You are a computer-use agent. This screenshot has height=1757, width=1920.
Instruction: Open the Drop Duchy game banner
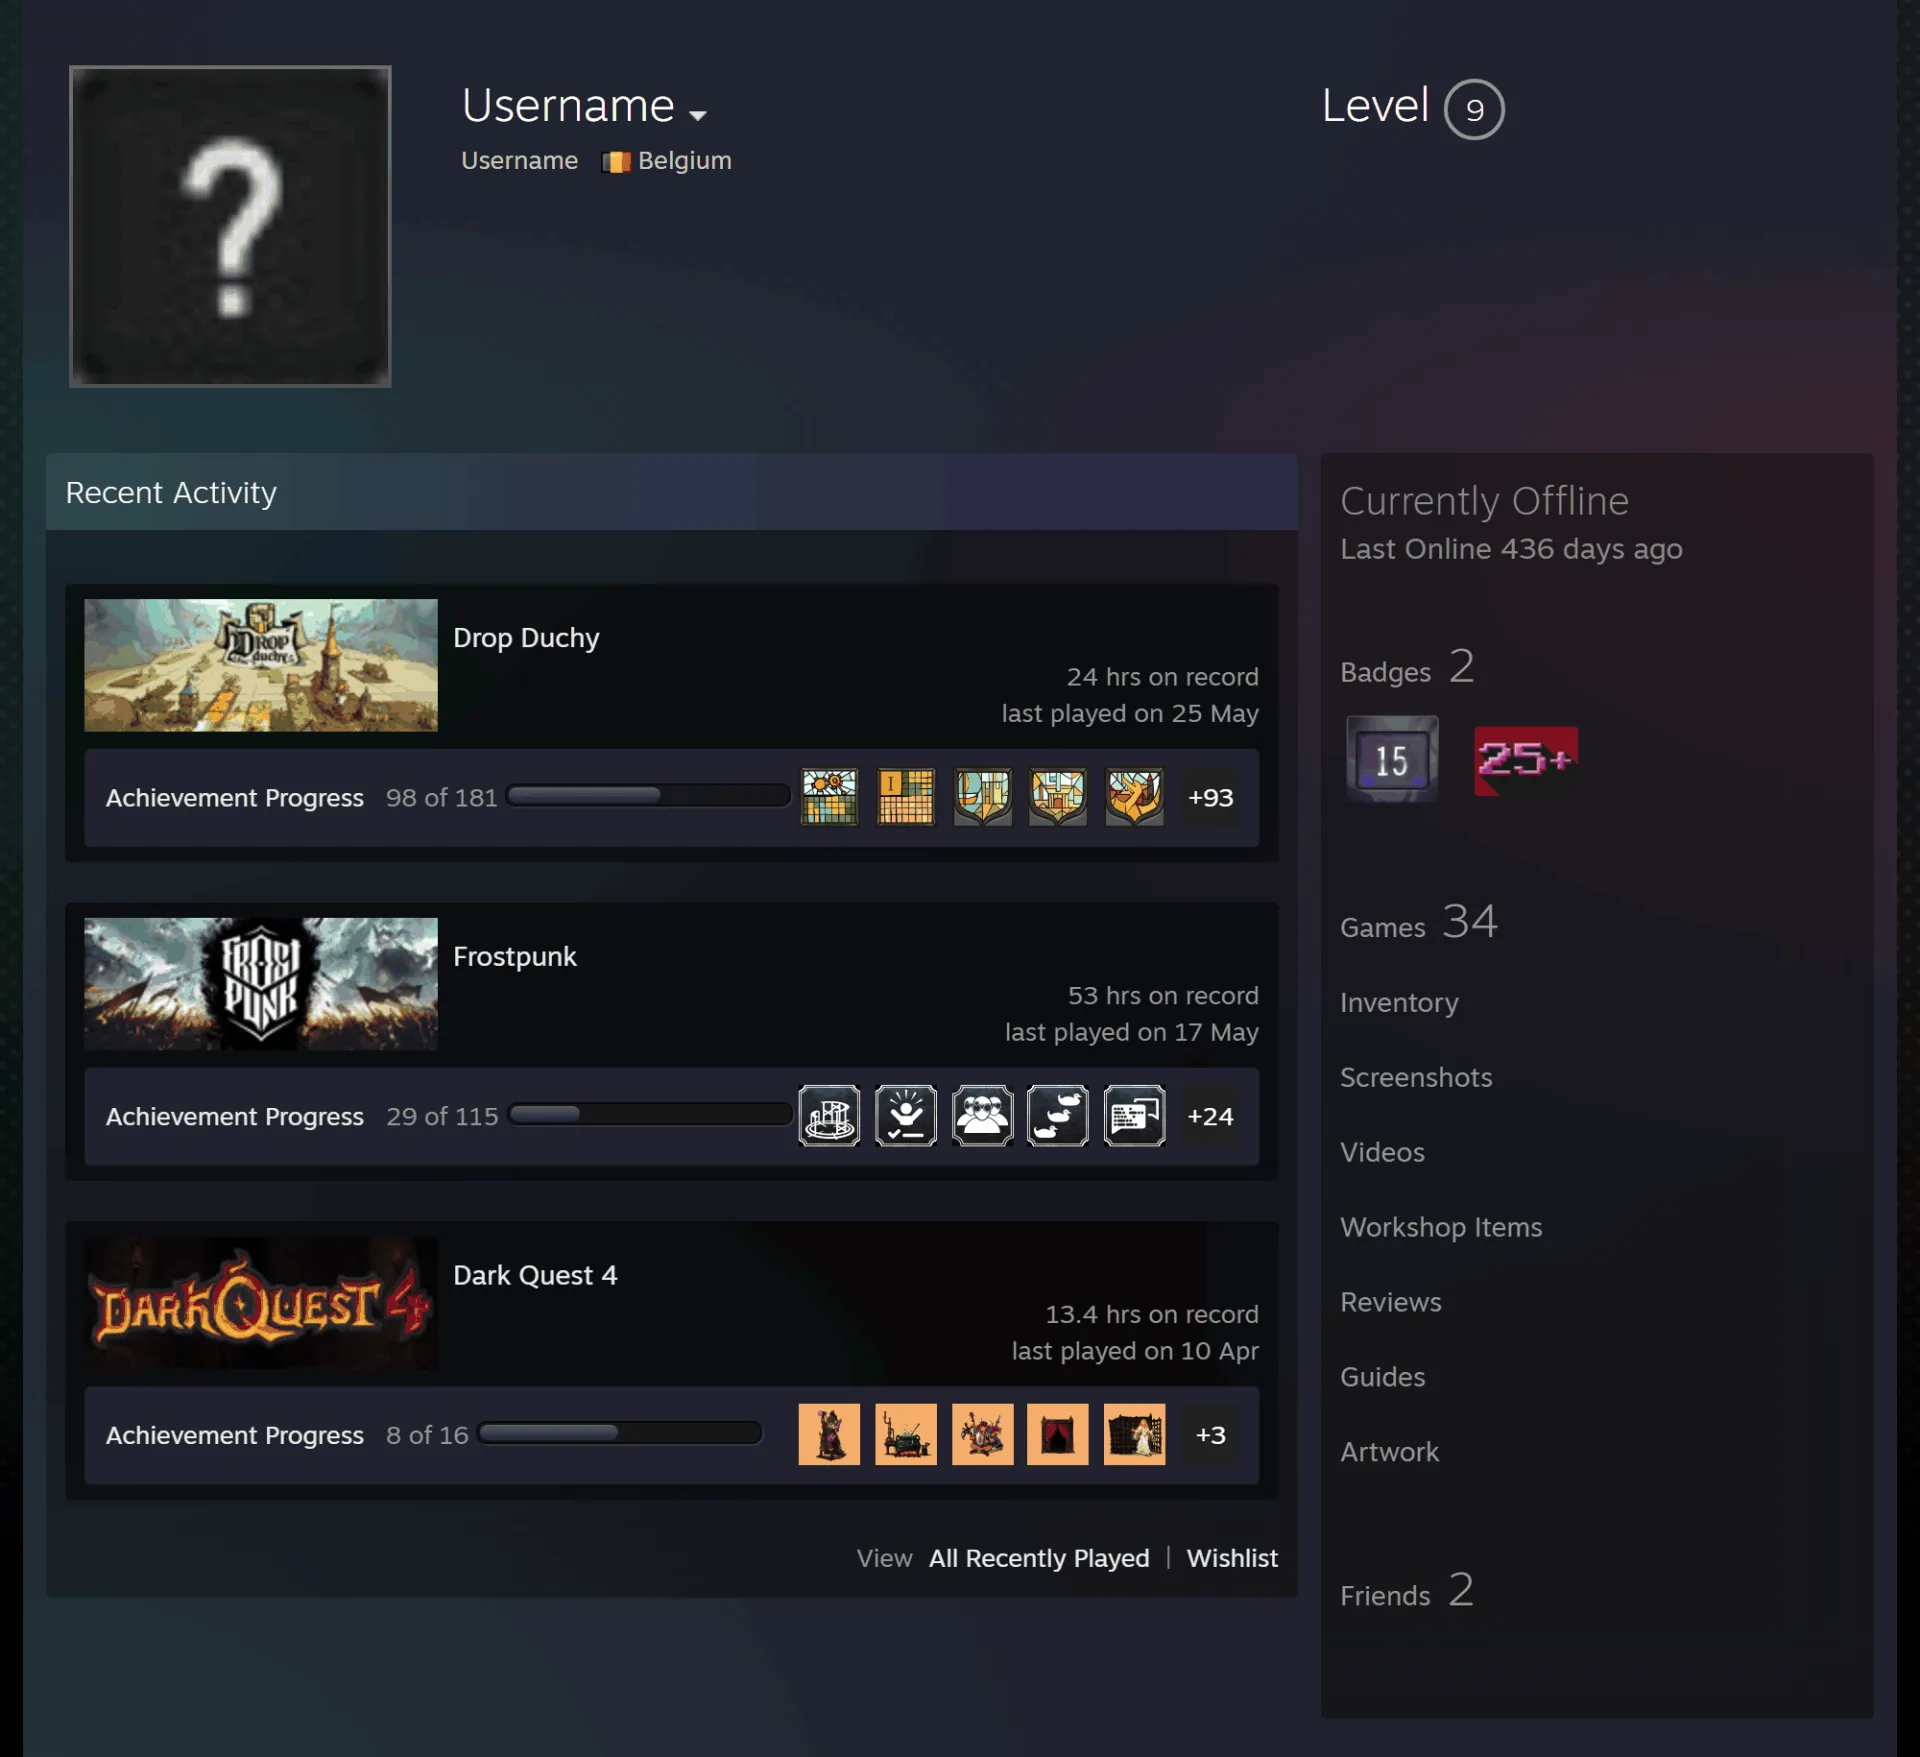coord(261,665)
